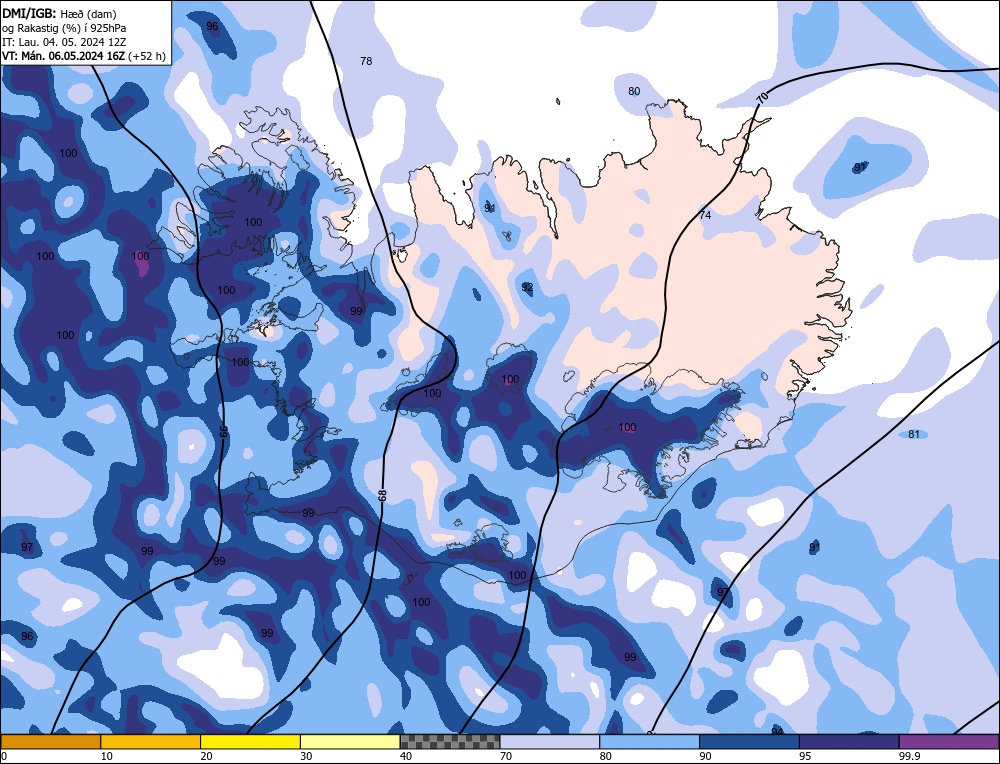The height and width of the screenshot is (764, 1000).
Task: Click the purple above-99.9 legend swatch
Action: pyautogui.click(x=949, y=742)
